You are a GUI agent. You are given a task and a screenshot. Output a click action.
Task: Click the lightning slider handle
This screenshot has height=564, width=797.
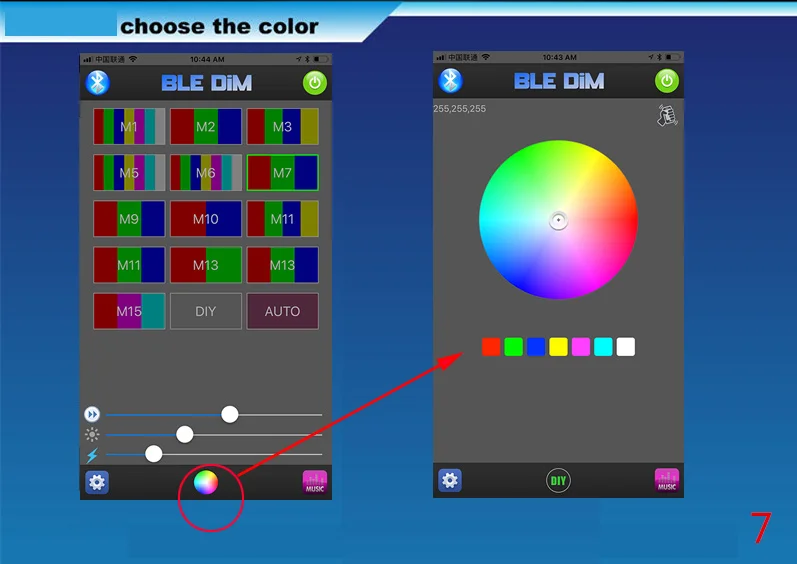(154, 454)
